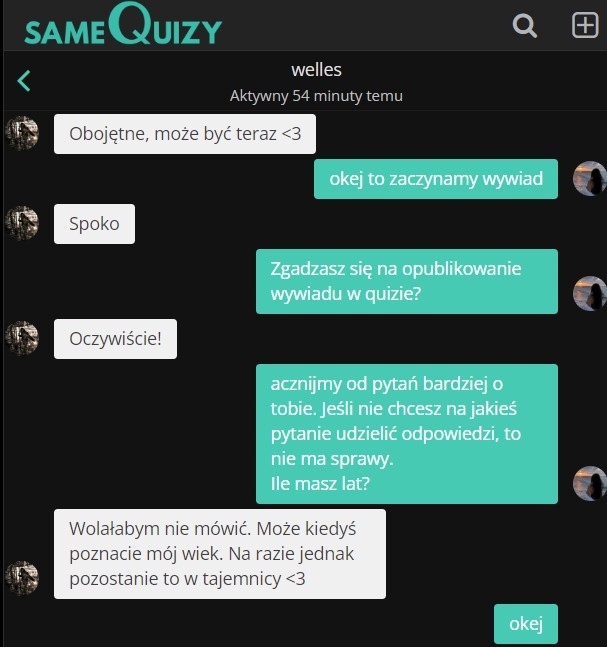Click own avatar beside "okej to zaczynamy wywiad"

tap(590, 178)
